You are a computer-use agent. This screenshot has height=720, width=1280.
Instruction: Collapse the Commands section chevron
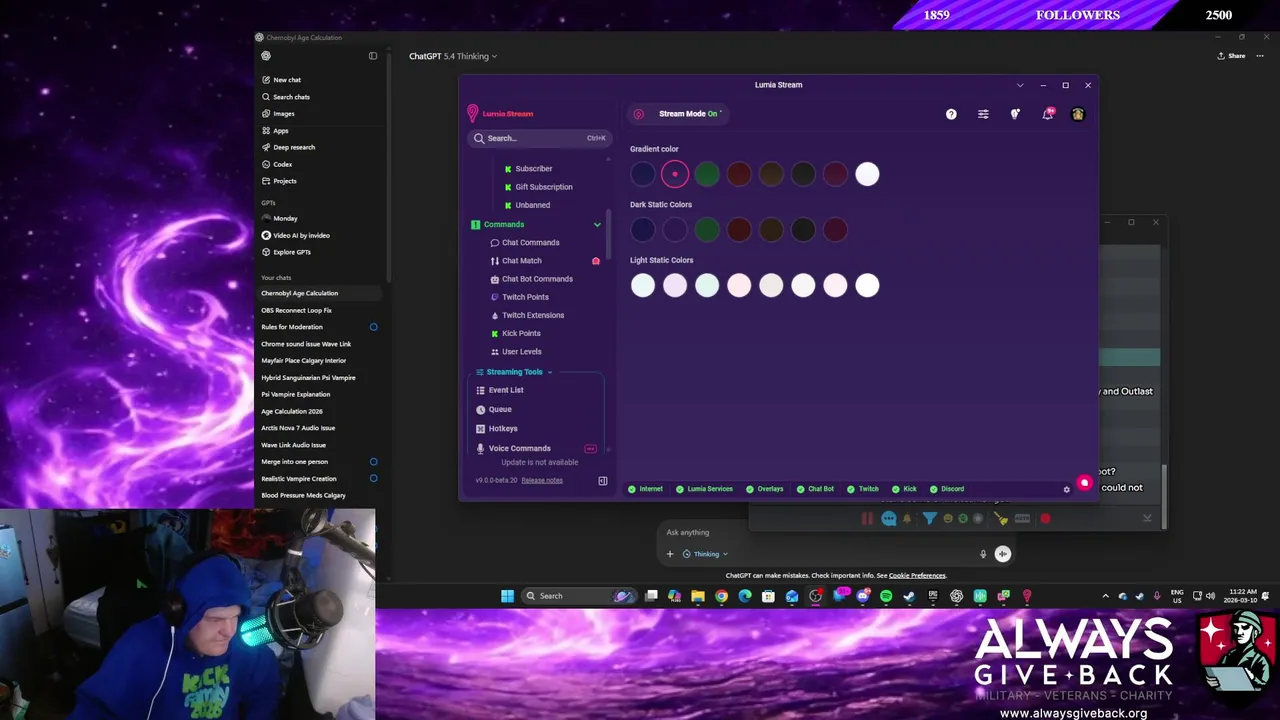click(x=597, y=225)
